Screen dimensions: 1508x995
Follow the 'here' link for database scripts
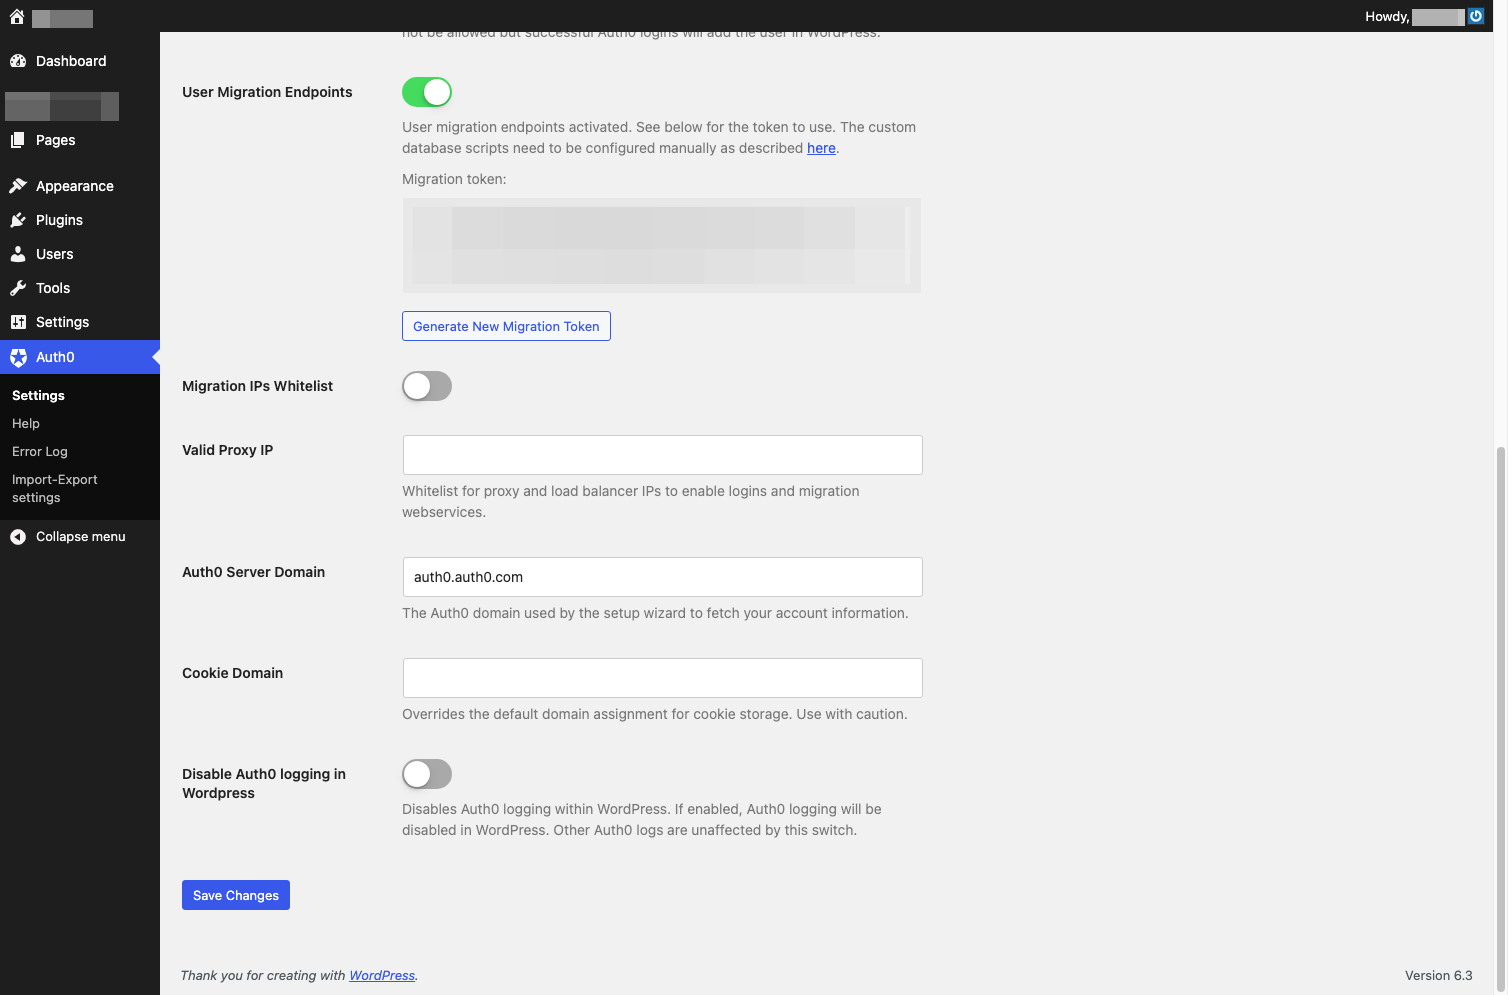point(821,148)
